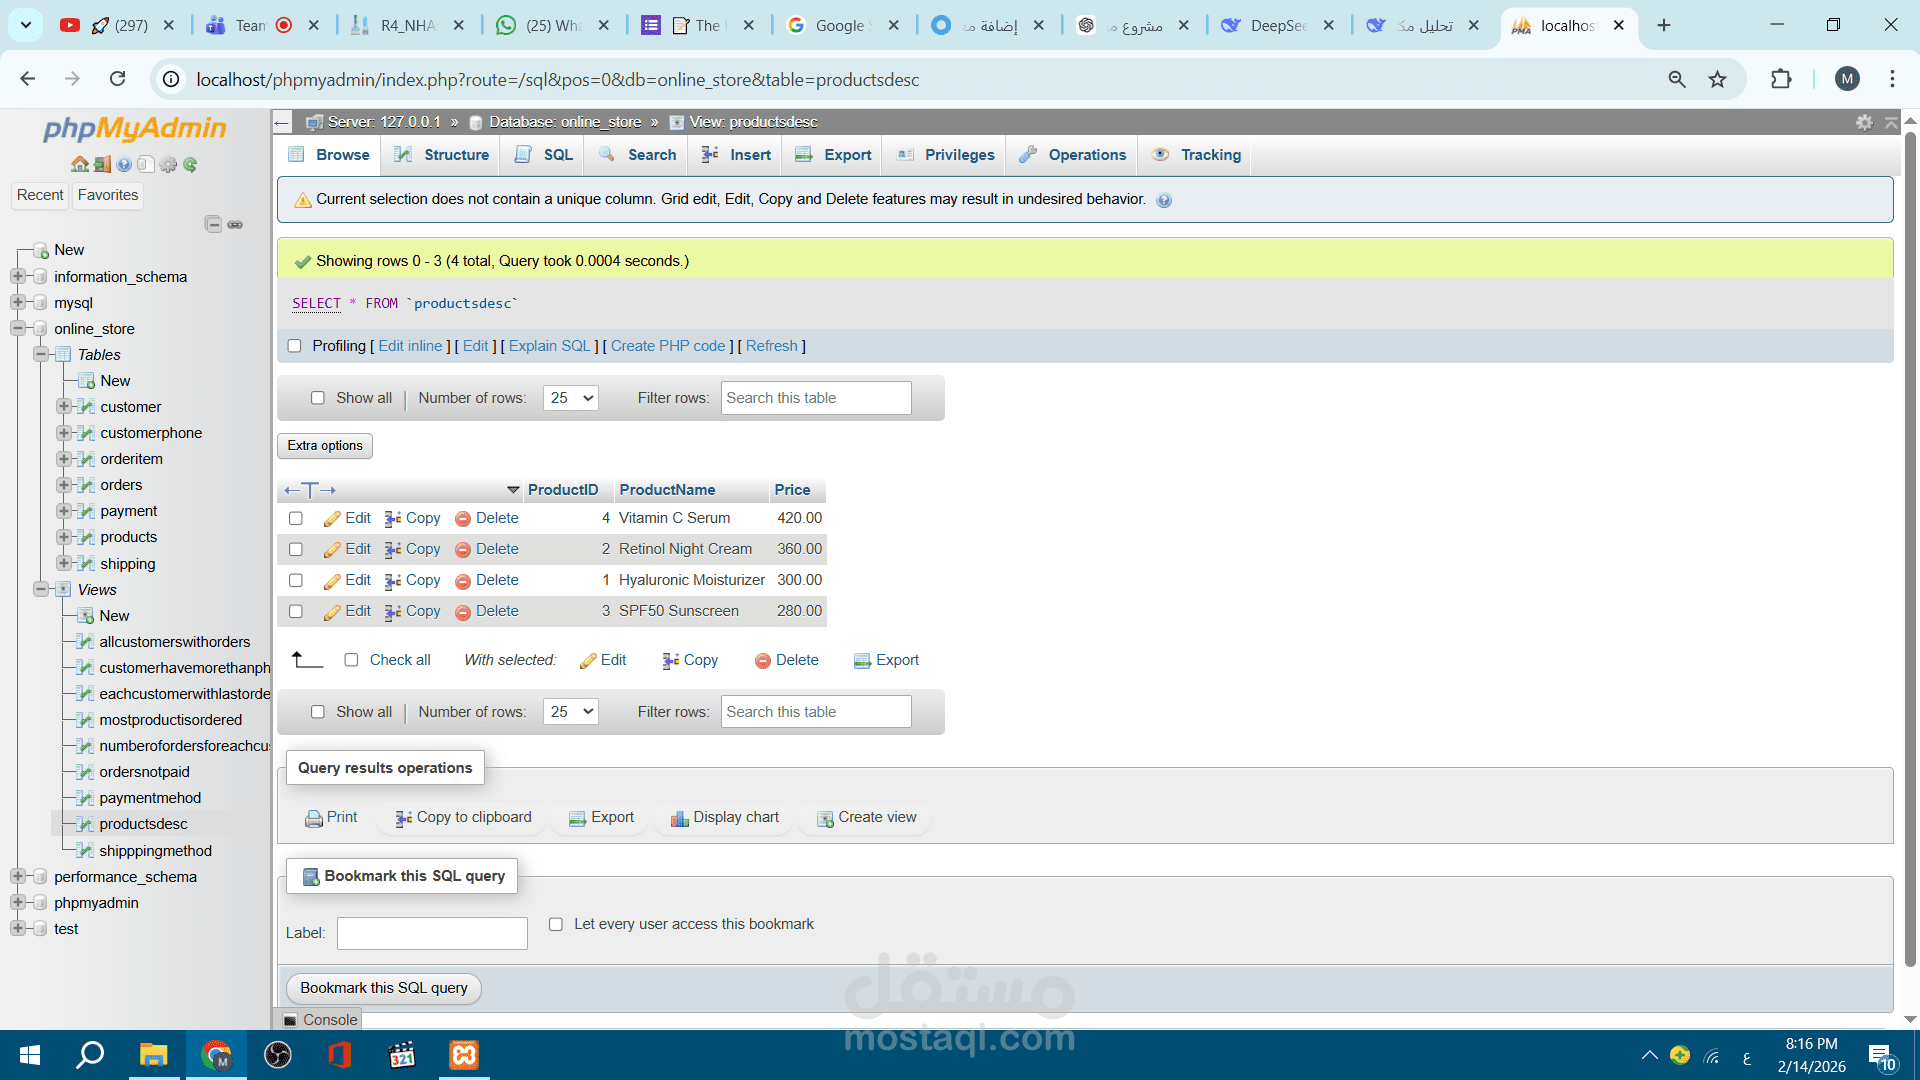Click the green reload navigation panel icon

190,165
